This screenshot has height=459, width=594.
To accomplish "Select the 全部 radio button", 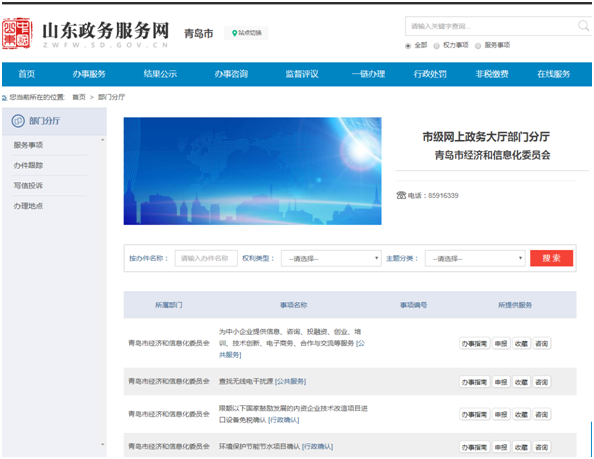I will click(408, 46).
